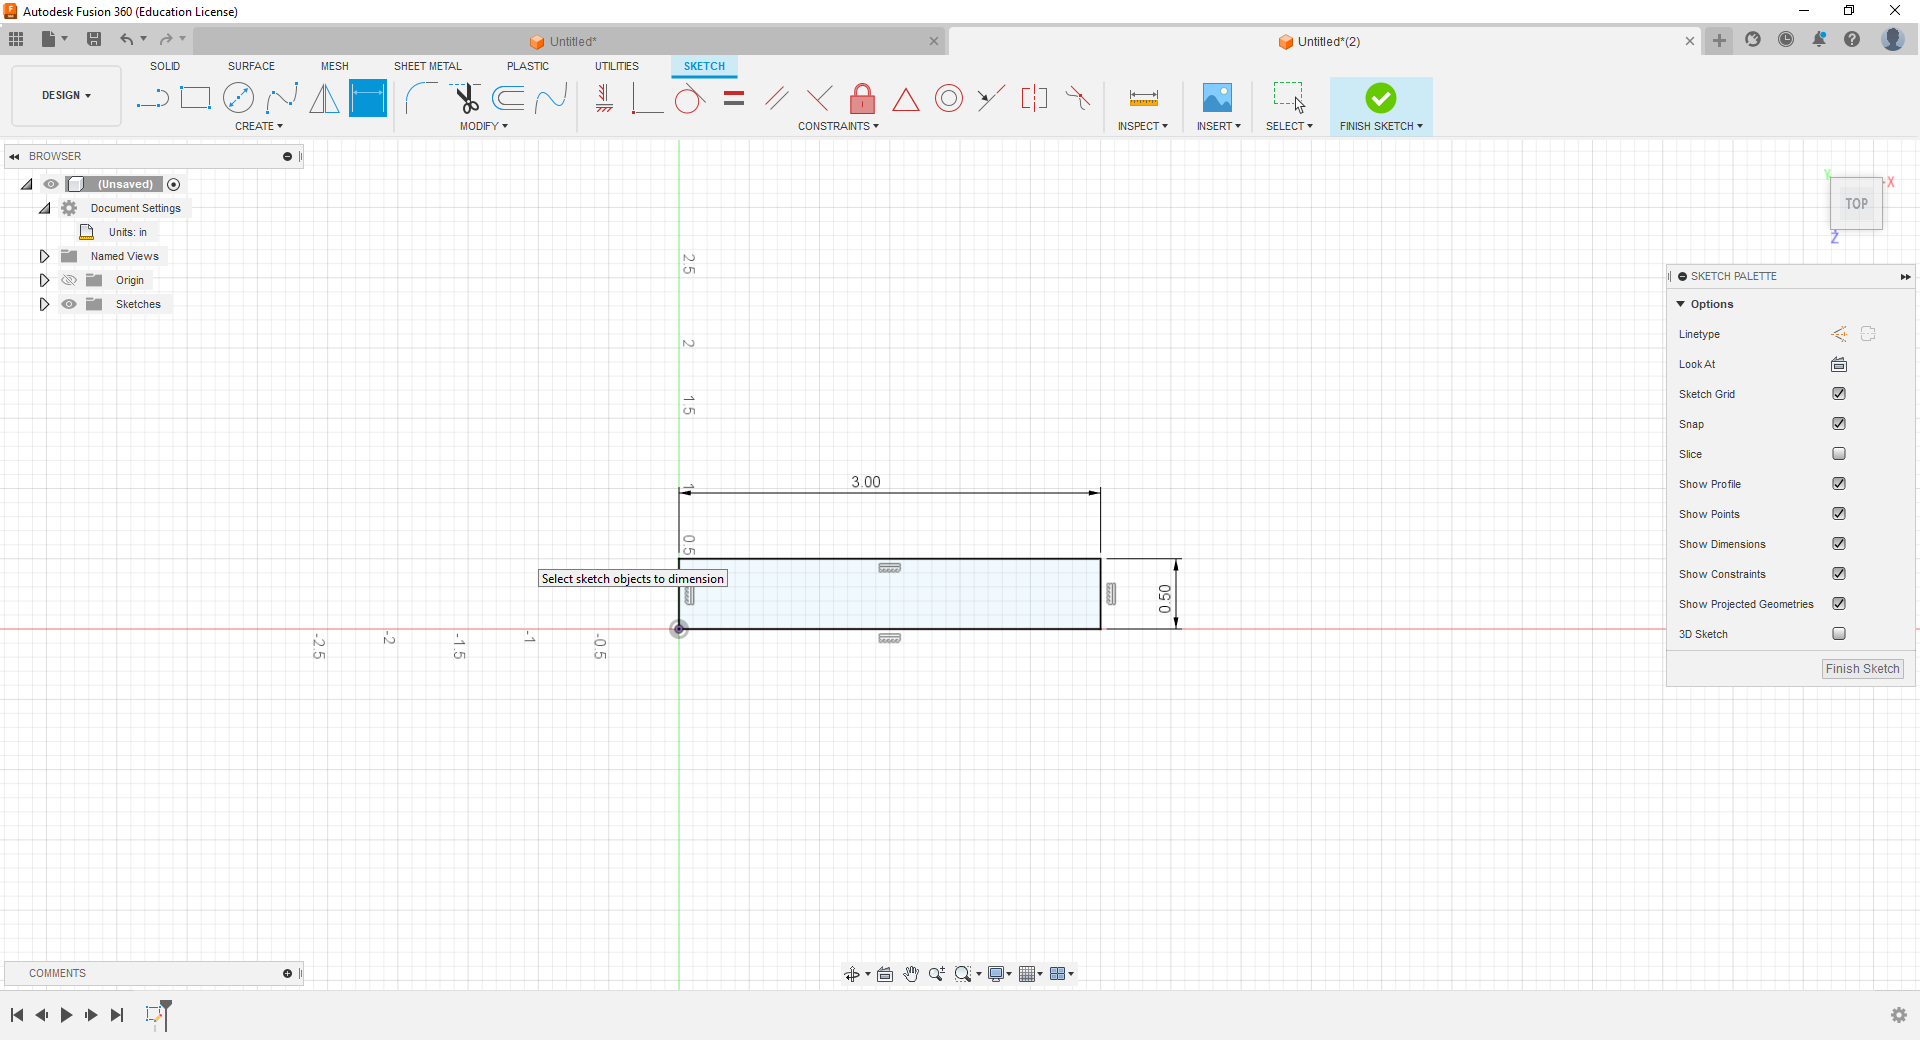The height and width of the screenshot is (1040, 1920).
Task: Select the Line tool in Create
Action: 152,98
